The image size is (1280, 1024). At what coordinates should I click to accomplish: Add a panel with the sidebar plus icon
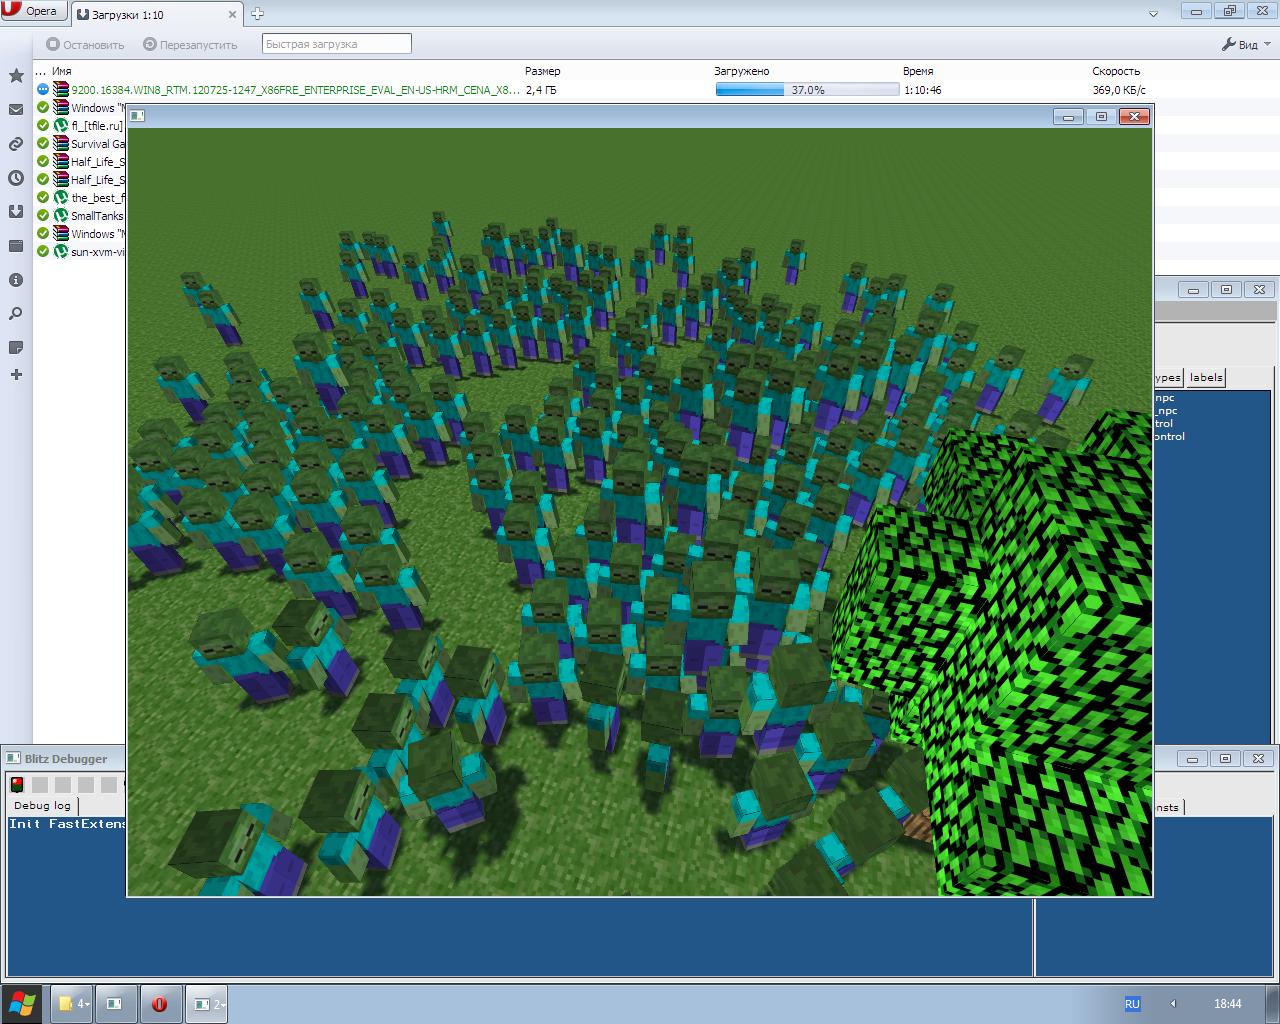tap(16, 375)
